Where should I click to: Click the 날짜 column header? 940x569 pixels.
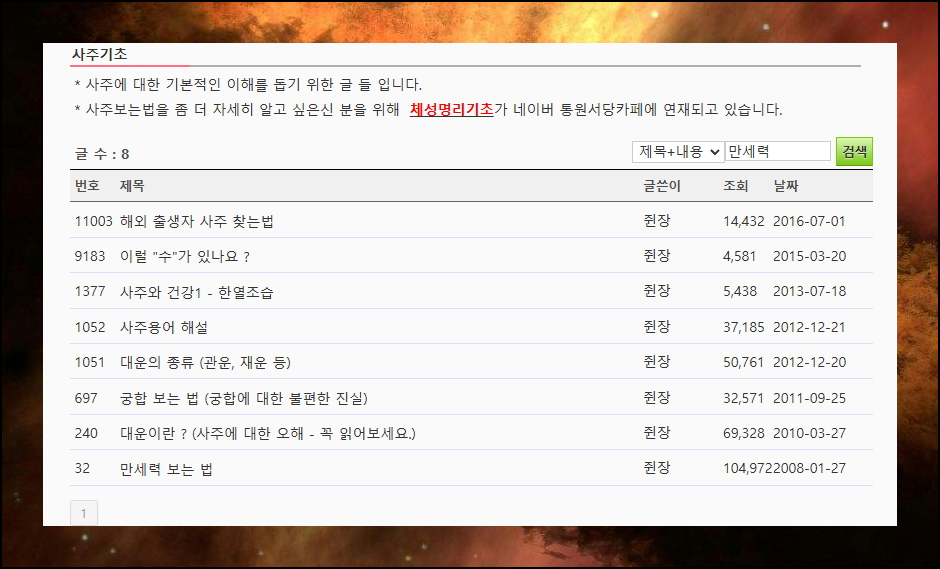786,186
